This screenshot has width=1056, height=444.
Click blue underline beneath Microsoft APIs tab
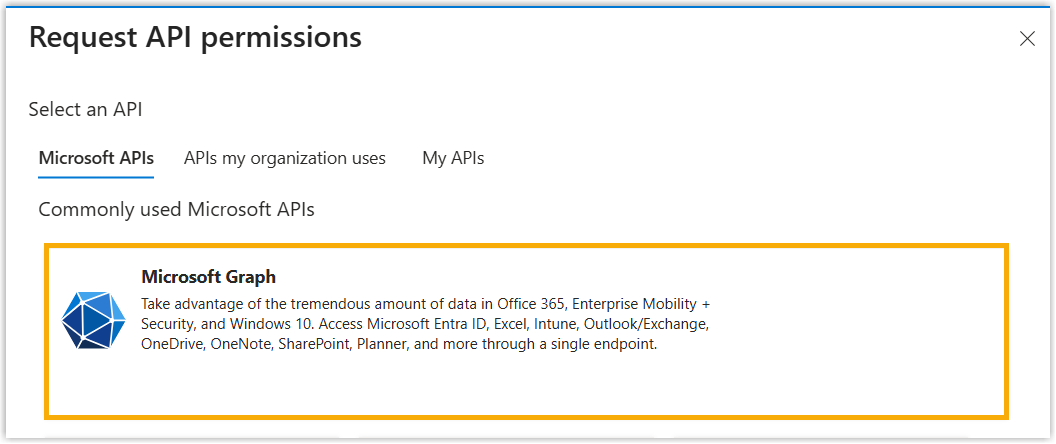pos(96,177)
